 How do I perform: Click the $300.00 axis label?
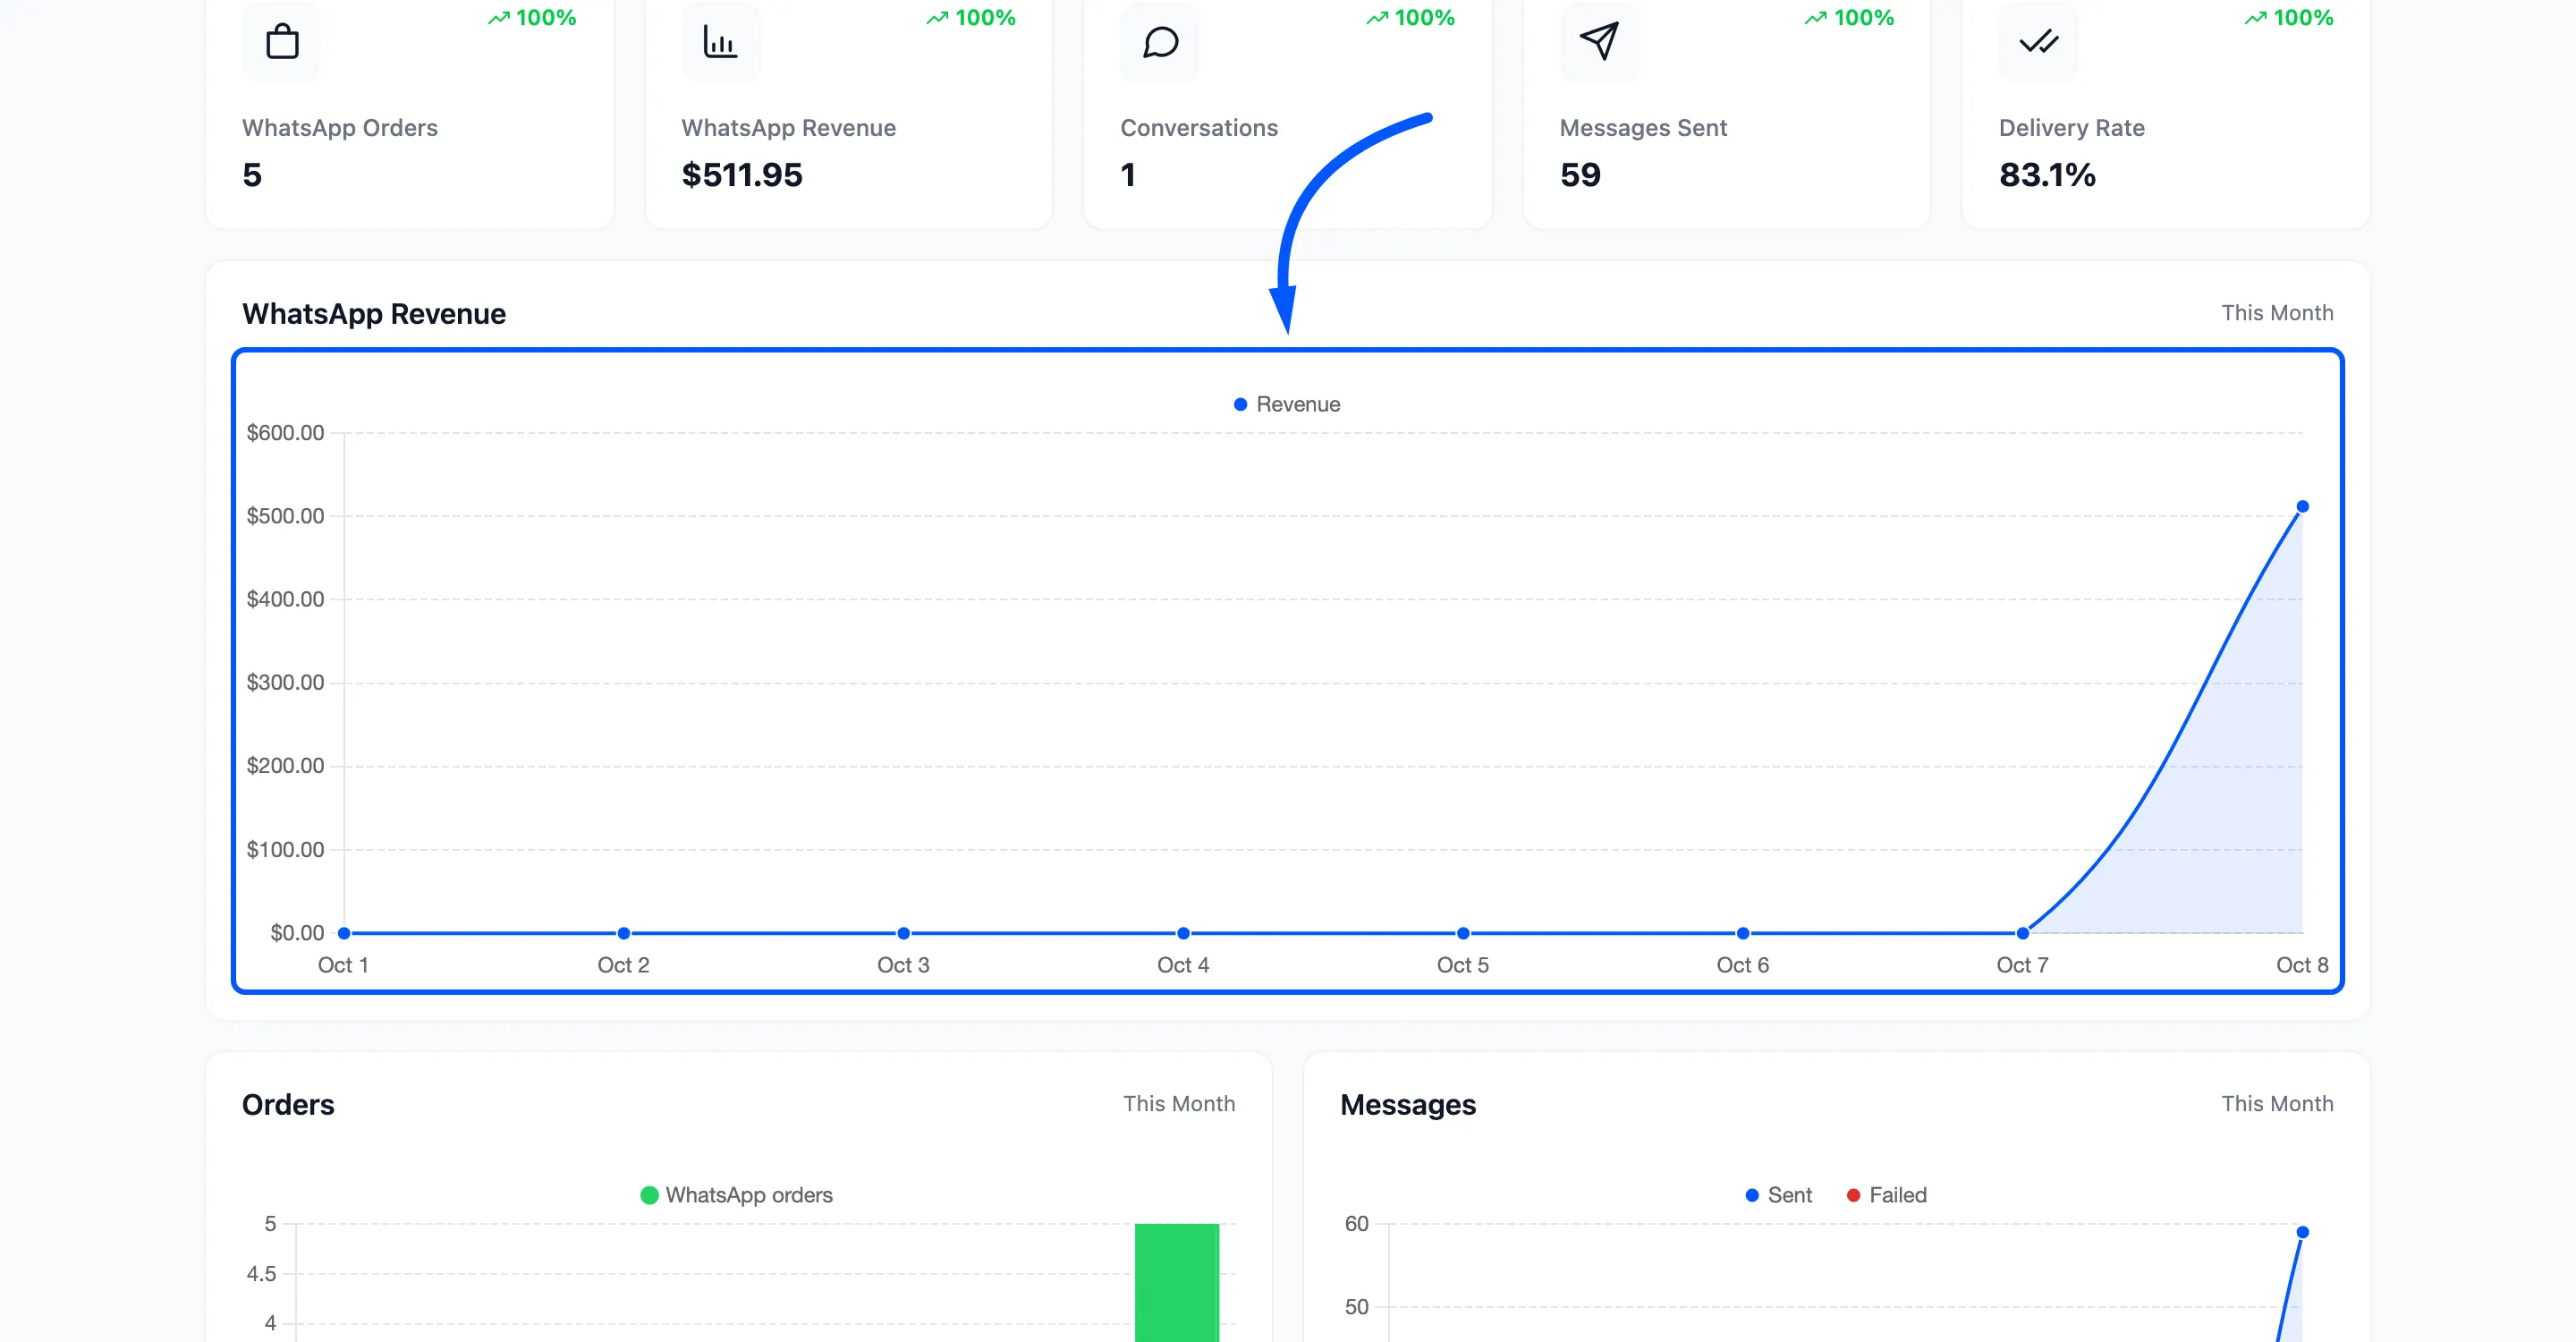(x=285, y=683)
